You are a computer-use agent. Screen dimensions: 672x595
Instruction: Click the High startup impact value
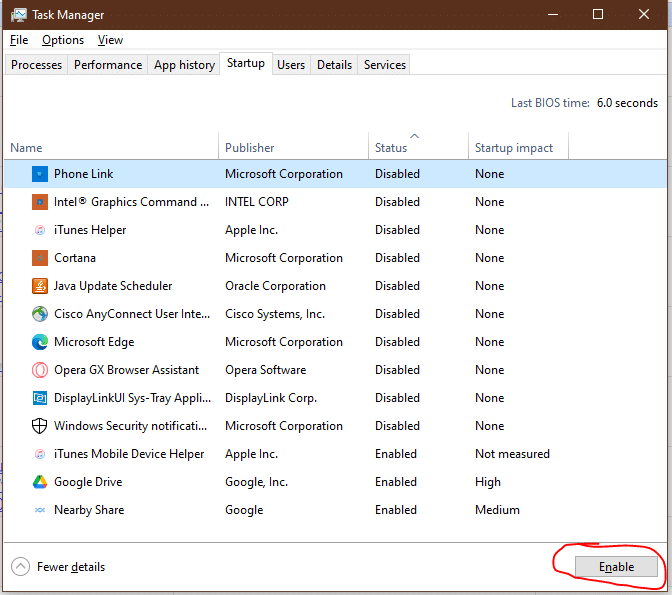pyautogui.click(x=488, y=482)
